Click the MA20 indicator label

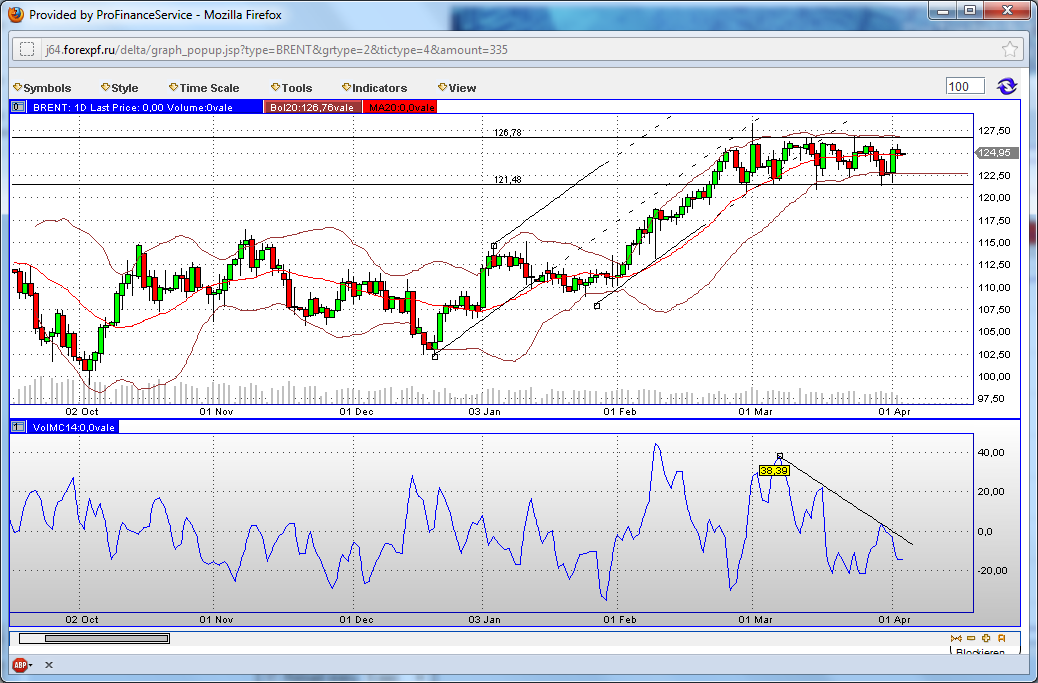[x=399, y=107]
